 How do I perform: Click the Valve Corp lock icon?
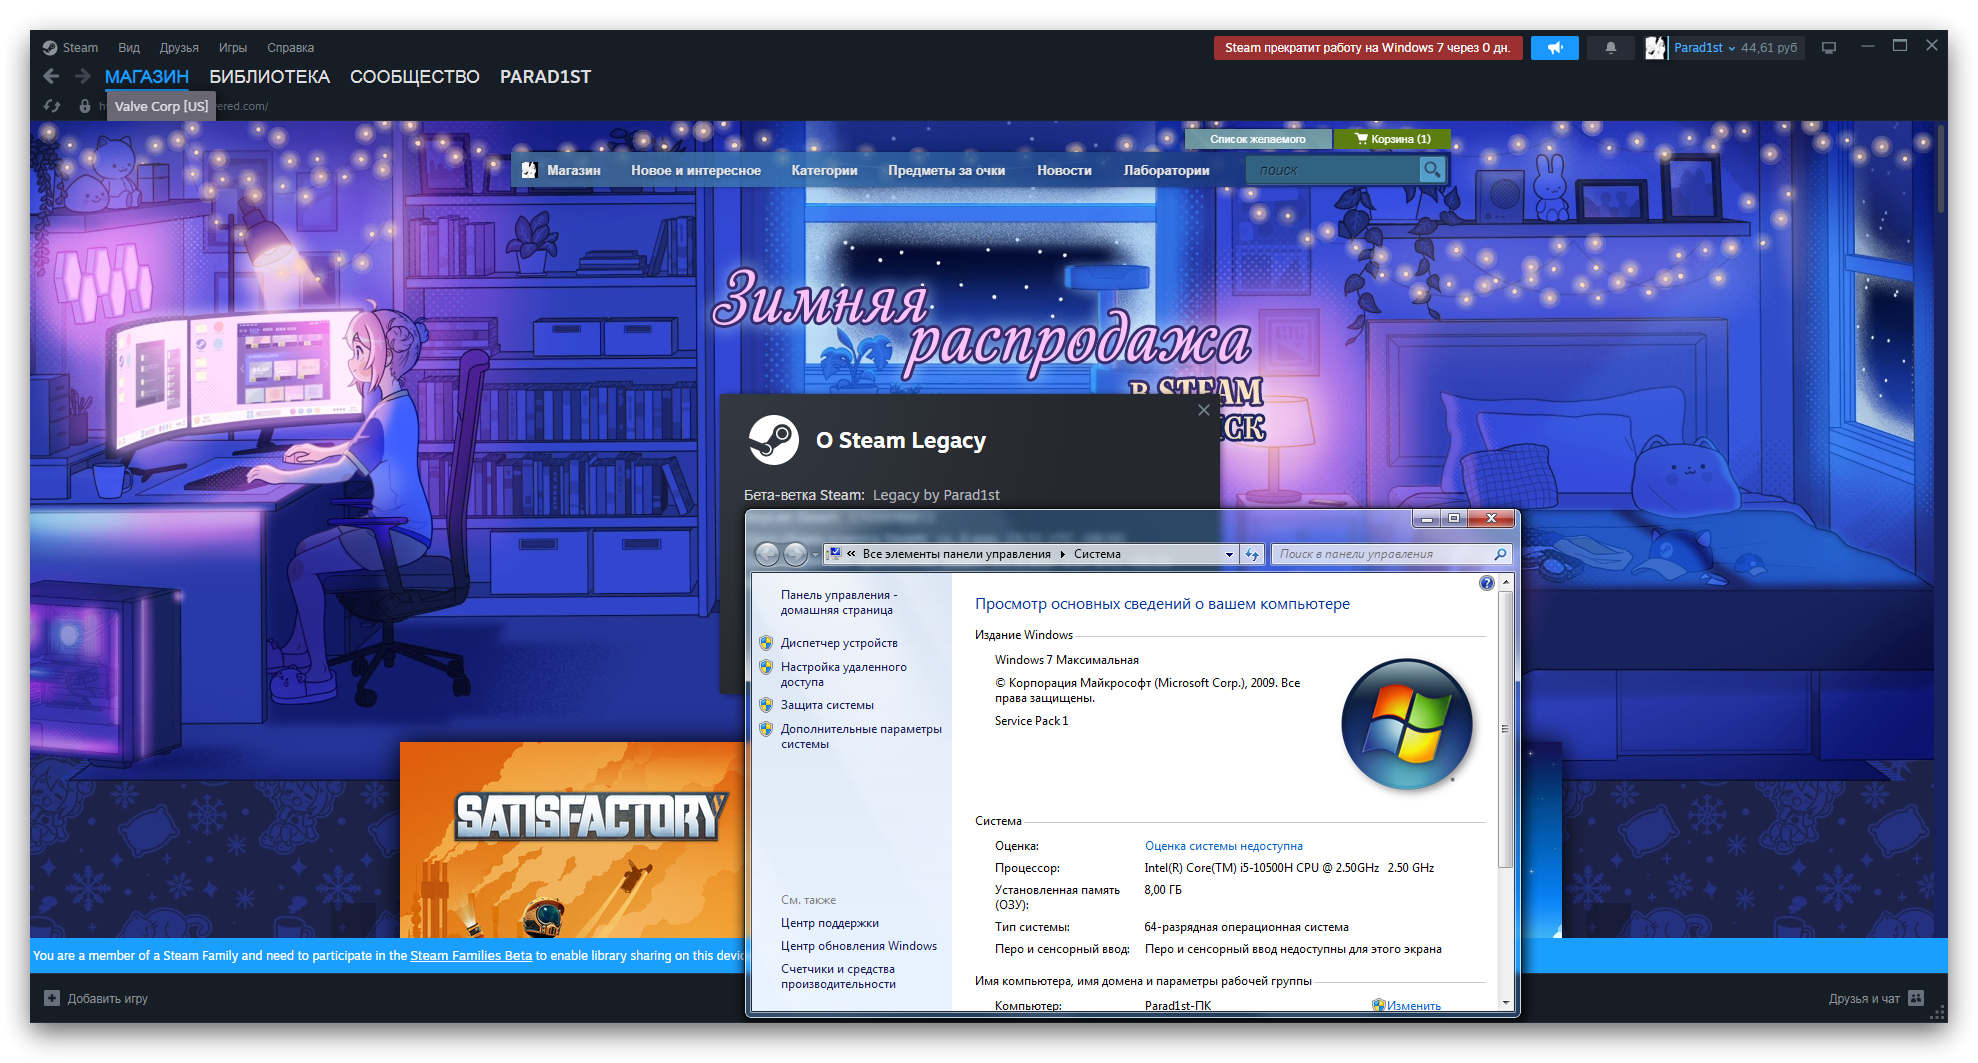coord(84,104)
